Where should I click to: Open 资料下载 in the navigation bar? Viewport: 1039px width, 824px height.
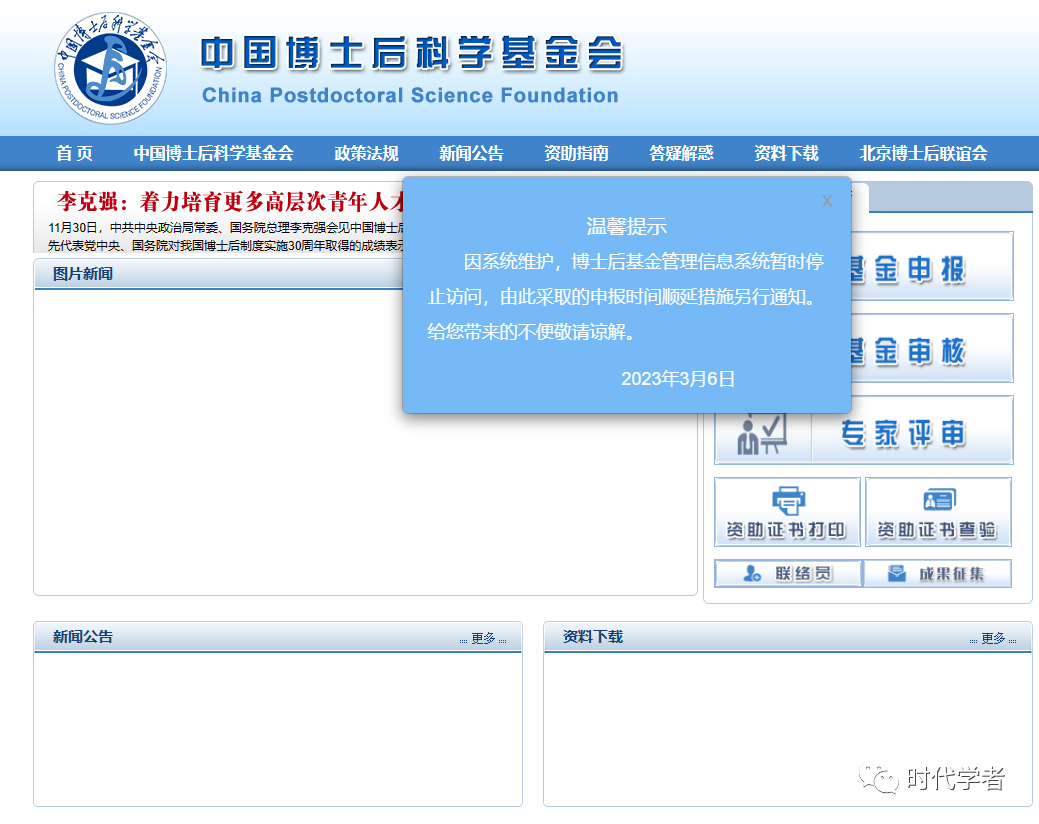tap(787, 154)
